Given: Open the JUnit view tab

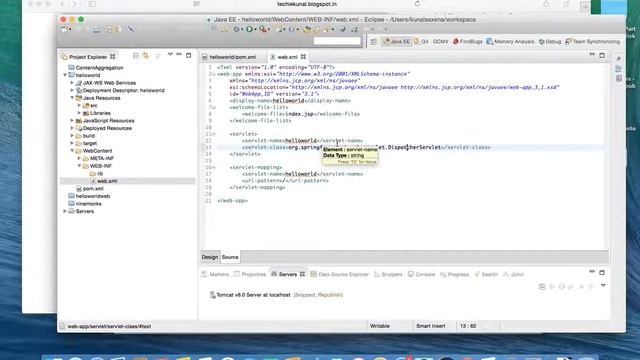Looking at the screenshot, I should point(513,274).
